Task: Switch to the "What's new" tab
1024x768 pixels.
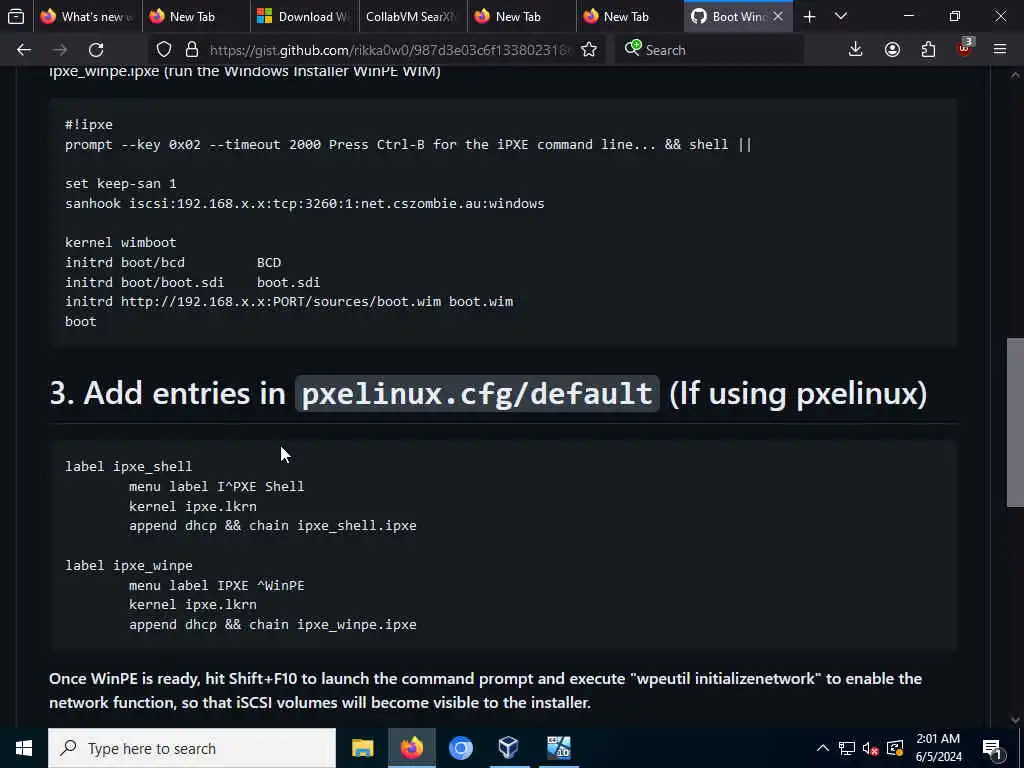Action: (88, 16)
